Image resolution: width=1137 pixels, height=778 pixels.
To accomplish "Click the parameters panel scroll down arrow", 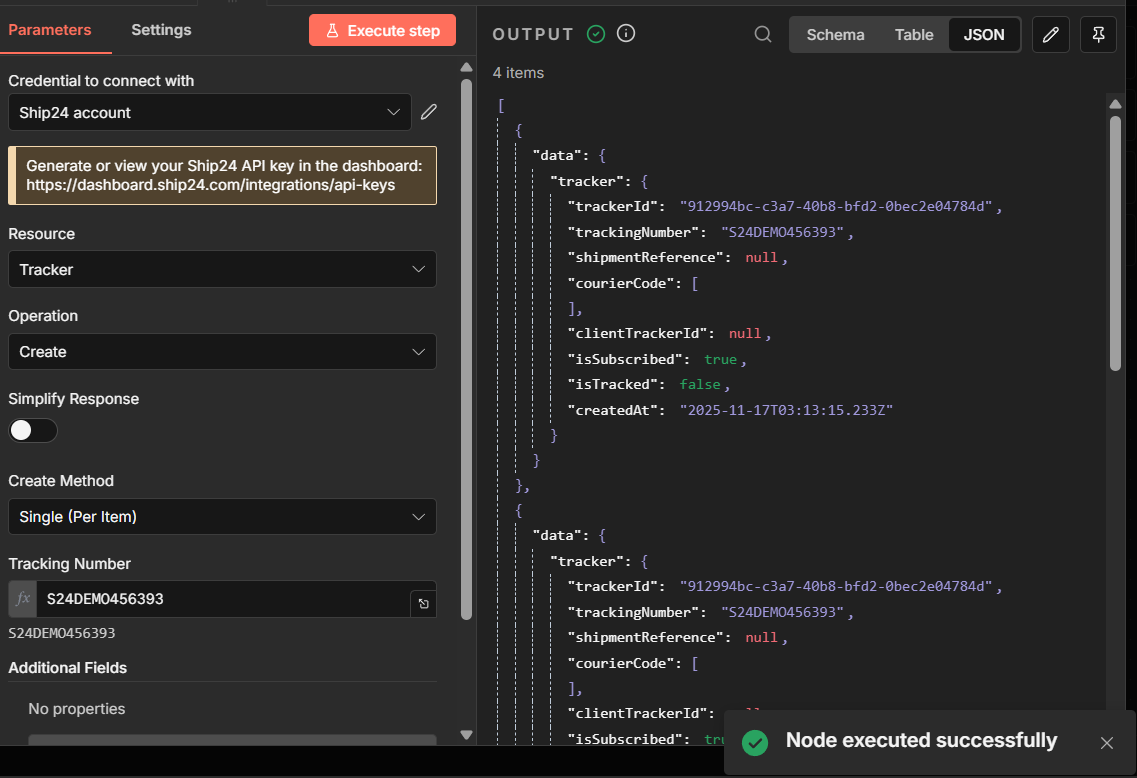I will pos(466,734).
